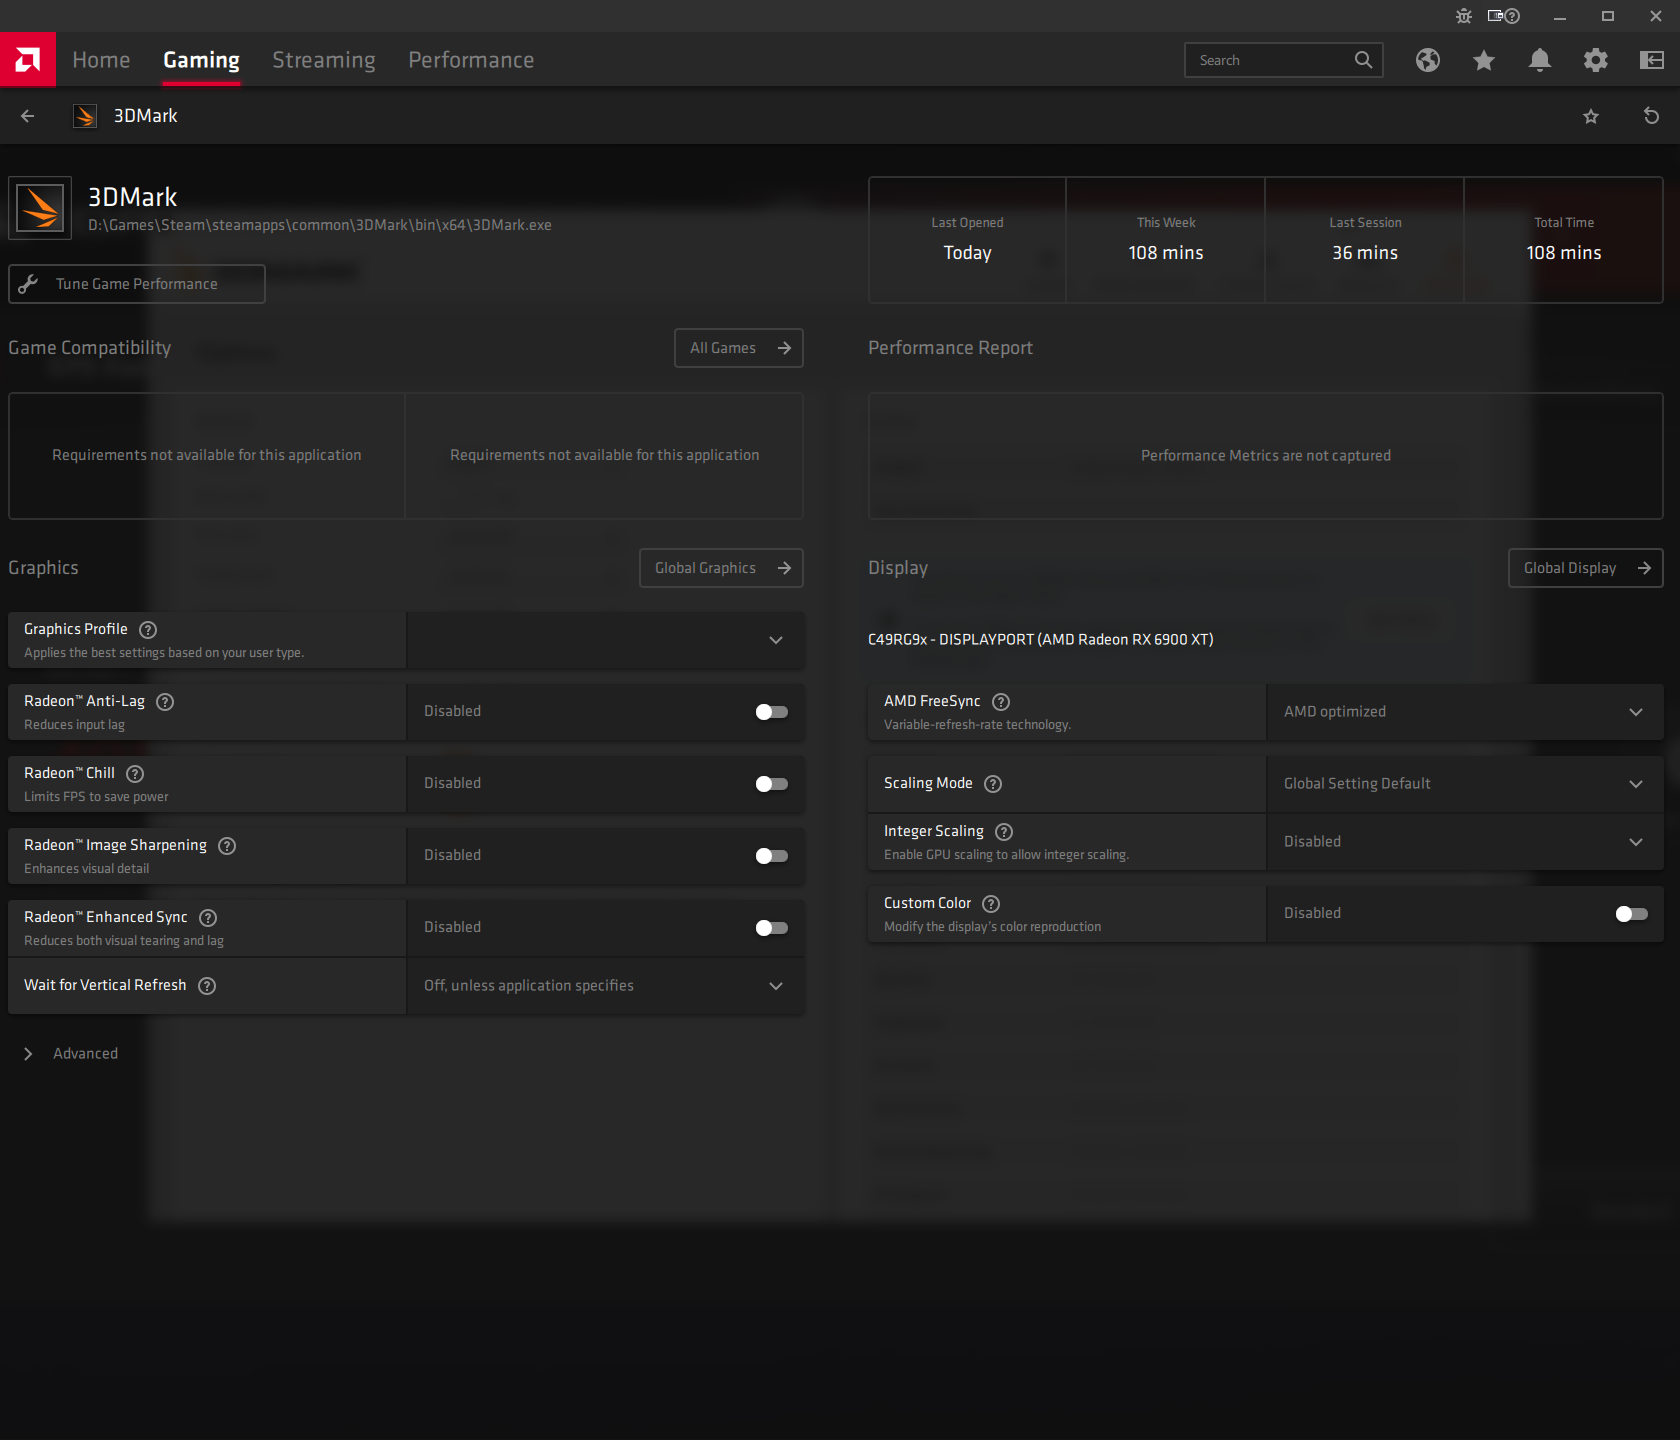Viewport: 1680px width, 1440px height.
Task: Open favorites star in top bar
Action: coord(1484,60)
